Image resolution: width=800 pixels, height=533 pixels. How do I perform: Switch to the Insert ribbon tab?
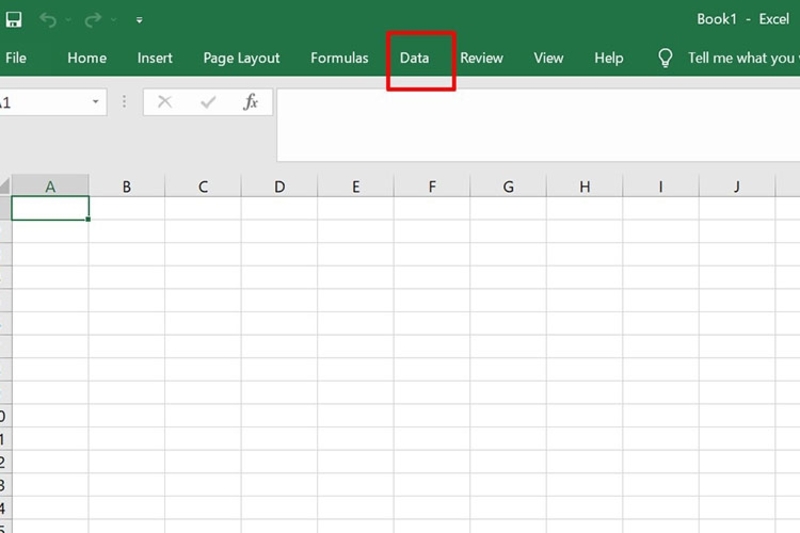coord(155,58)
